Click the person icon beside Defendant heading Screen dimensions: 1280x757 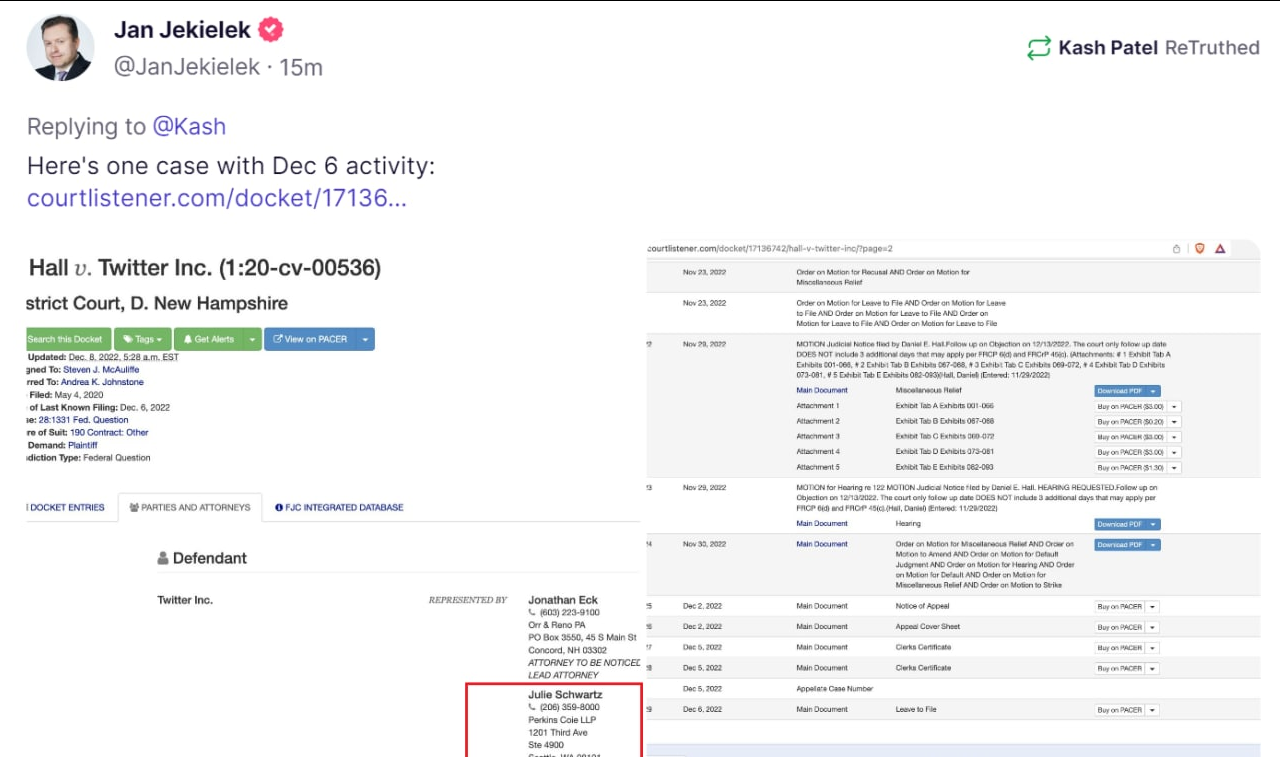point(163,558)
